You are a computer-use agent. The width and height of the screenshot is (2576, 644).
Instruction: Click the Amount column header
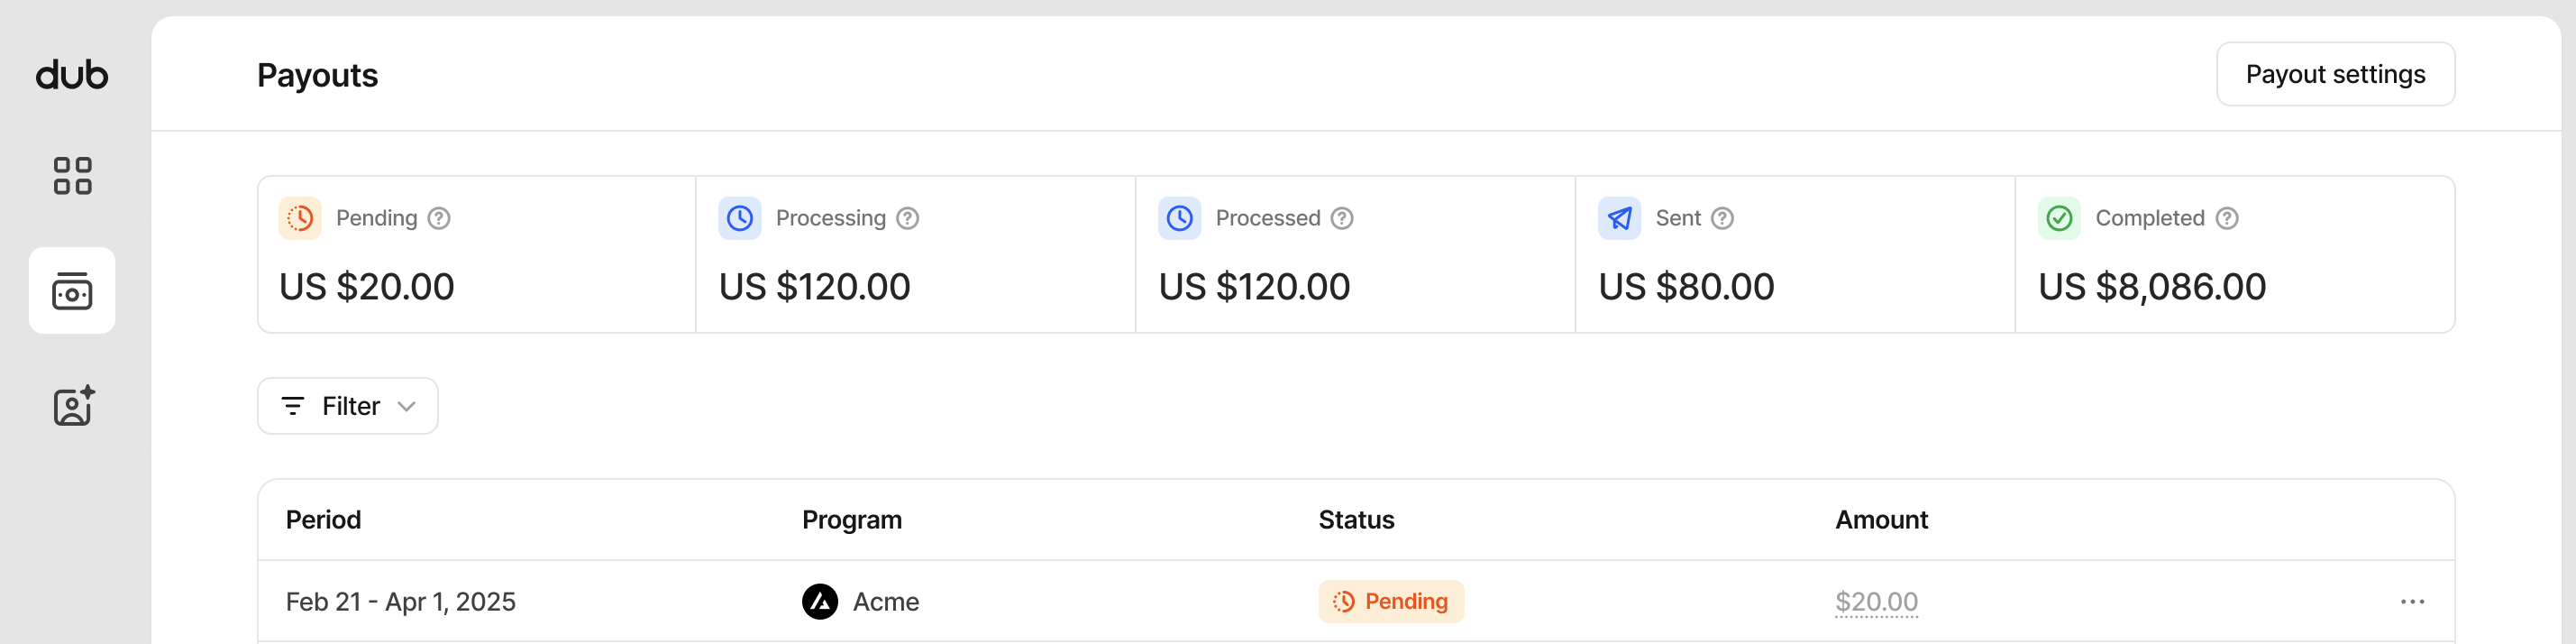tap(1881, 520)
